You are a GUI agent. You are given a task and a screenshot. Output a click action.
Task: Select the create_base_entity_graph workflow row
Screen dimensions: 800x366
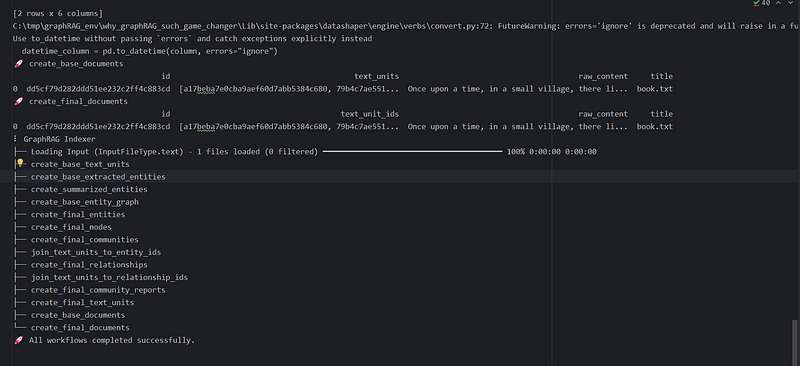pyautogui.click(x=85, y=202)
